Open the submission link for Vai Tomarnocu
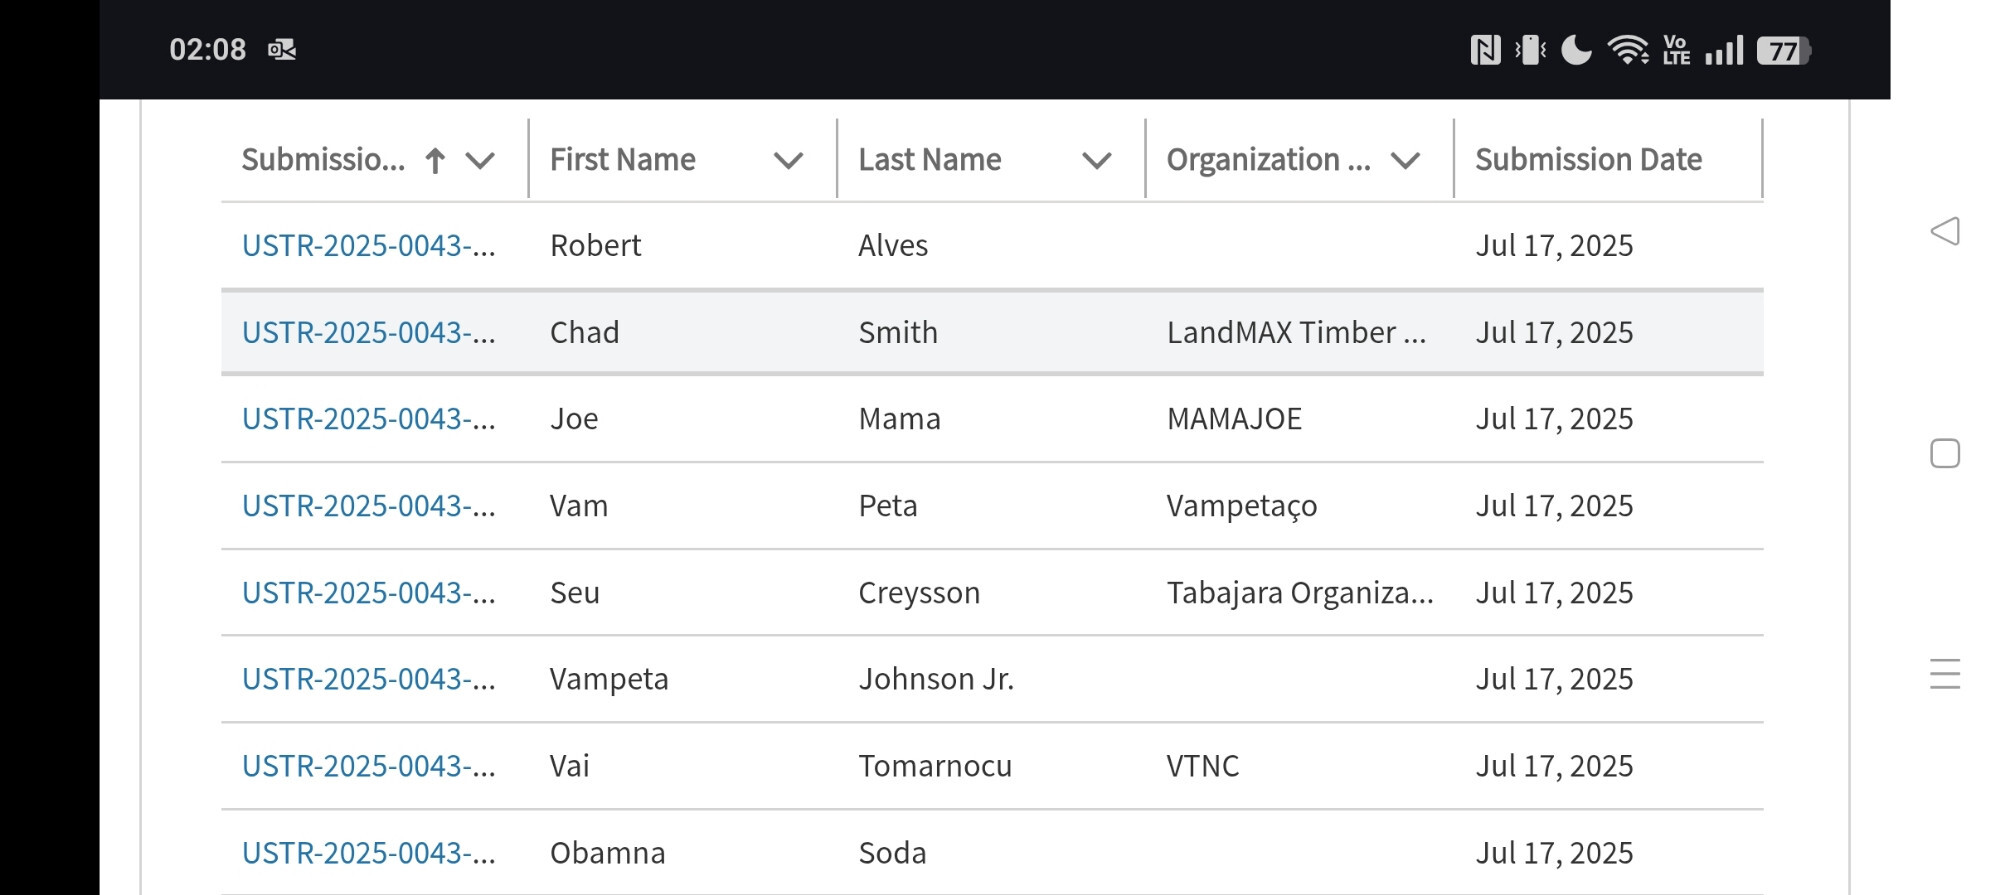2000x895 pixels. click(369, 765)
